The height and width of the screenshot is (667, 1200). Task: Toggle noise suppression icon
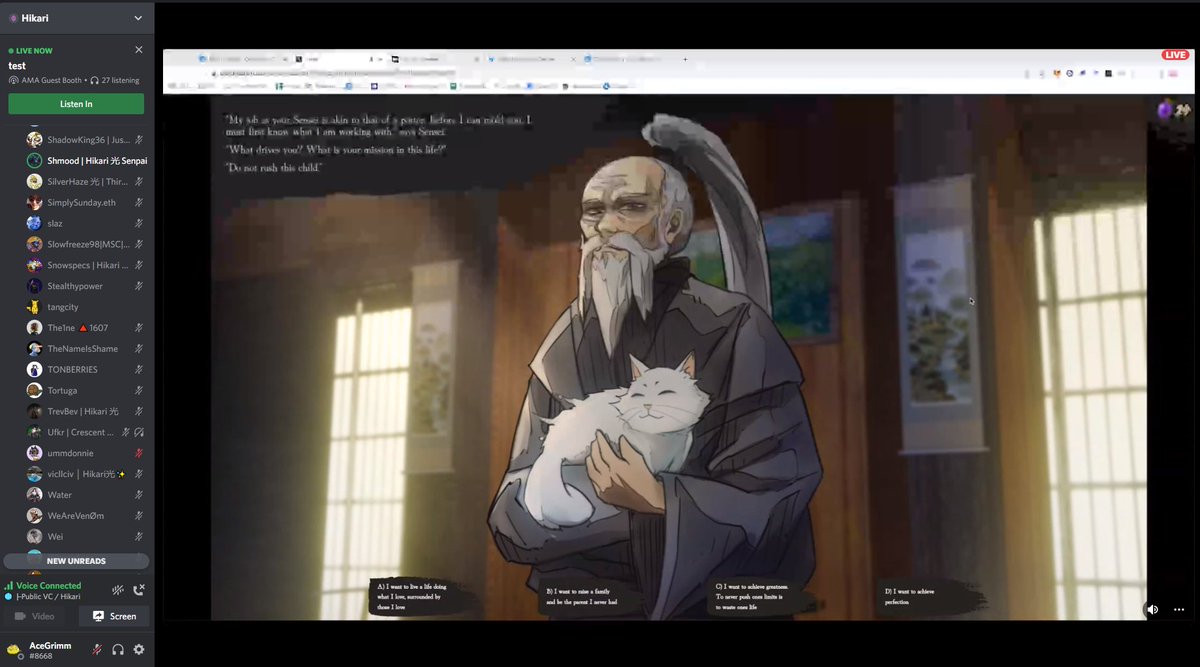click(x=118, y=590)
